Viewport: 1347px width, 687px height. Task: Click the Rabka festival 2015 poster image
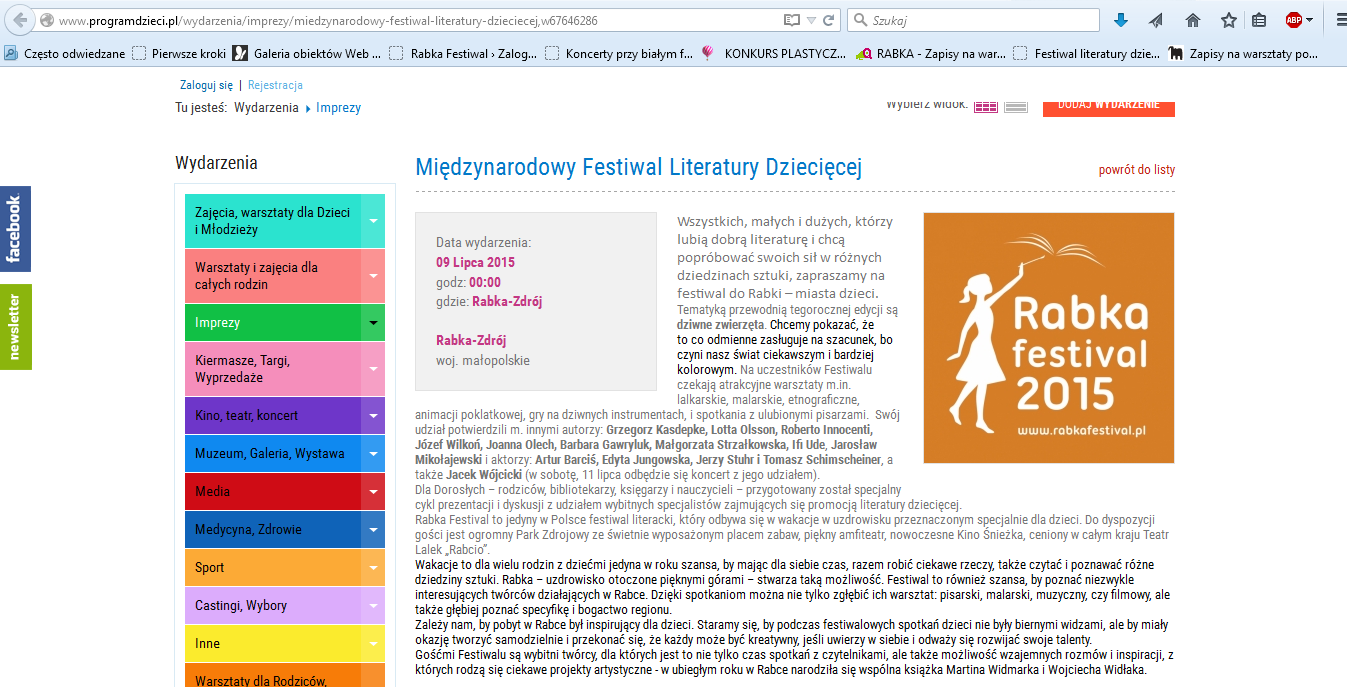tap(1049, 338)
